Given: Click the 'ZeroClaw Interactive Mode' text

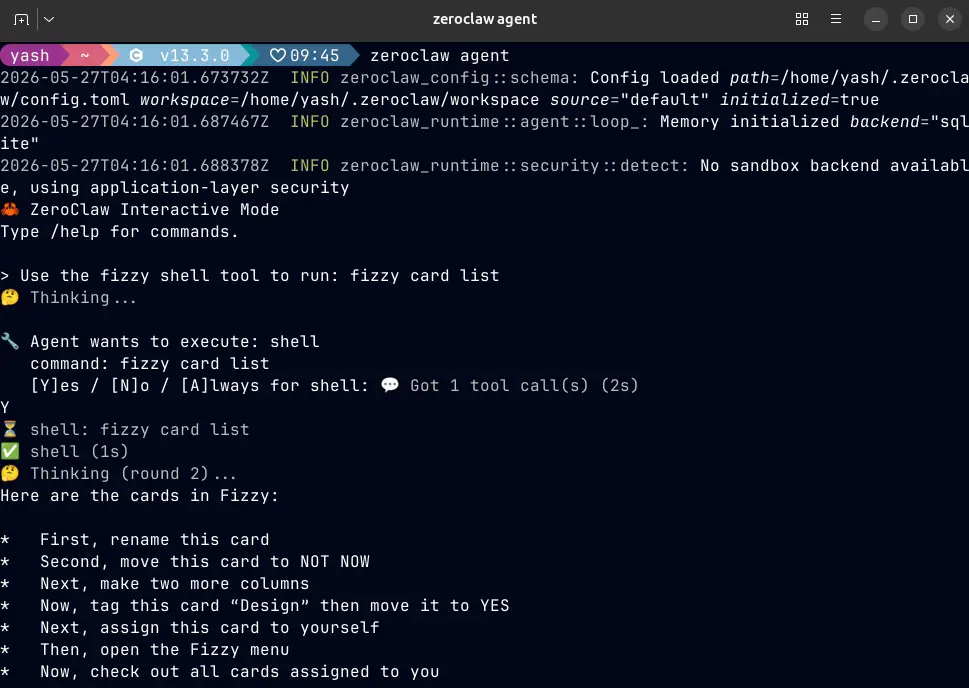Looking at the screenshot, I should (154, 210).
